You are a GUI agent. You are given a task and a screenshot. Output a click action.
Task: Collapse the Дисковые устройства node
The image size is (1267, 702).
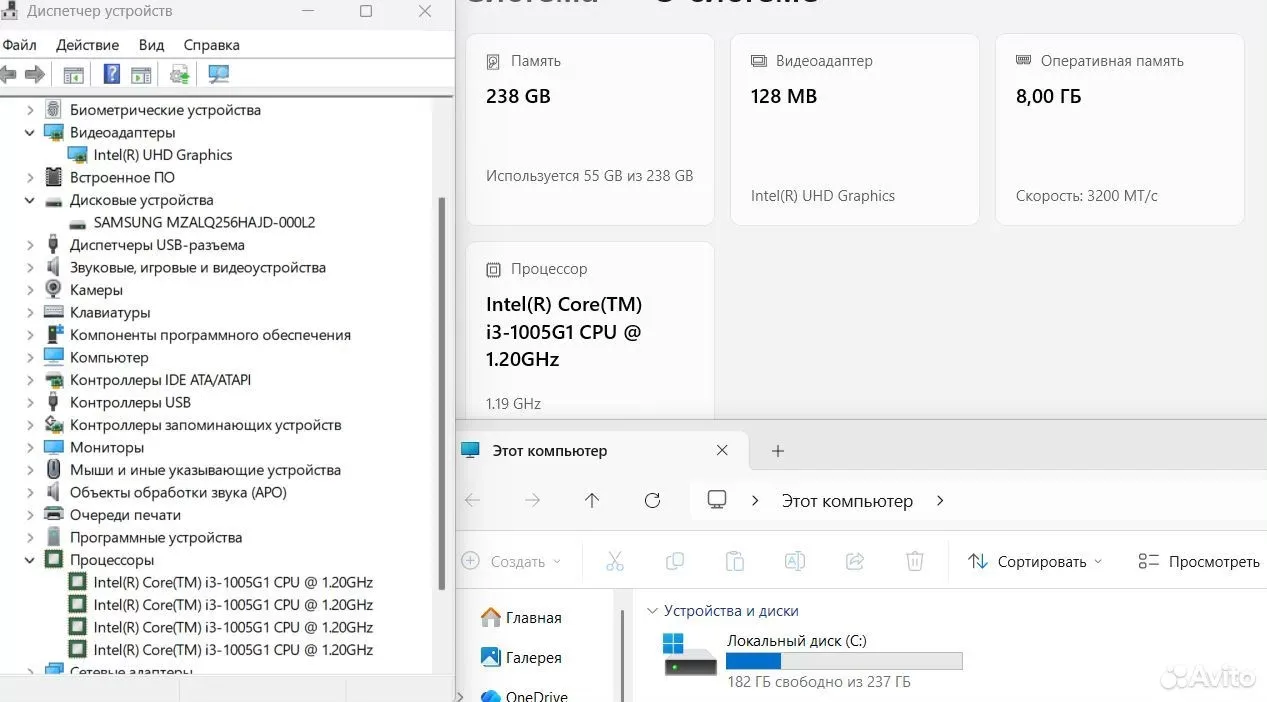[x=30, y=200]
